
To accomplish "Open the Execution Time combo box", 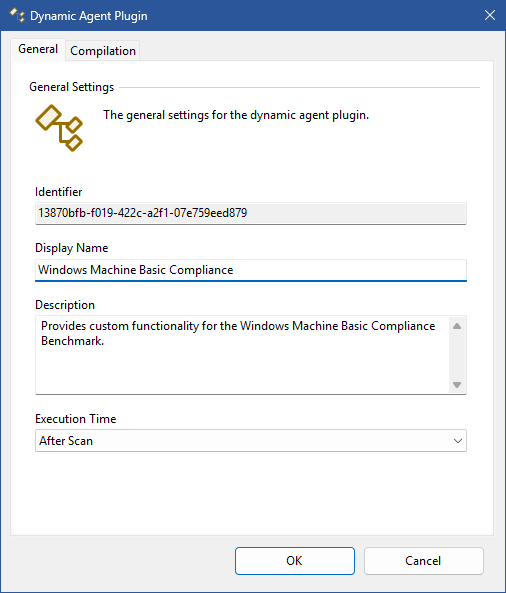I will point(251,441).
